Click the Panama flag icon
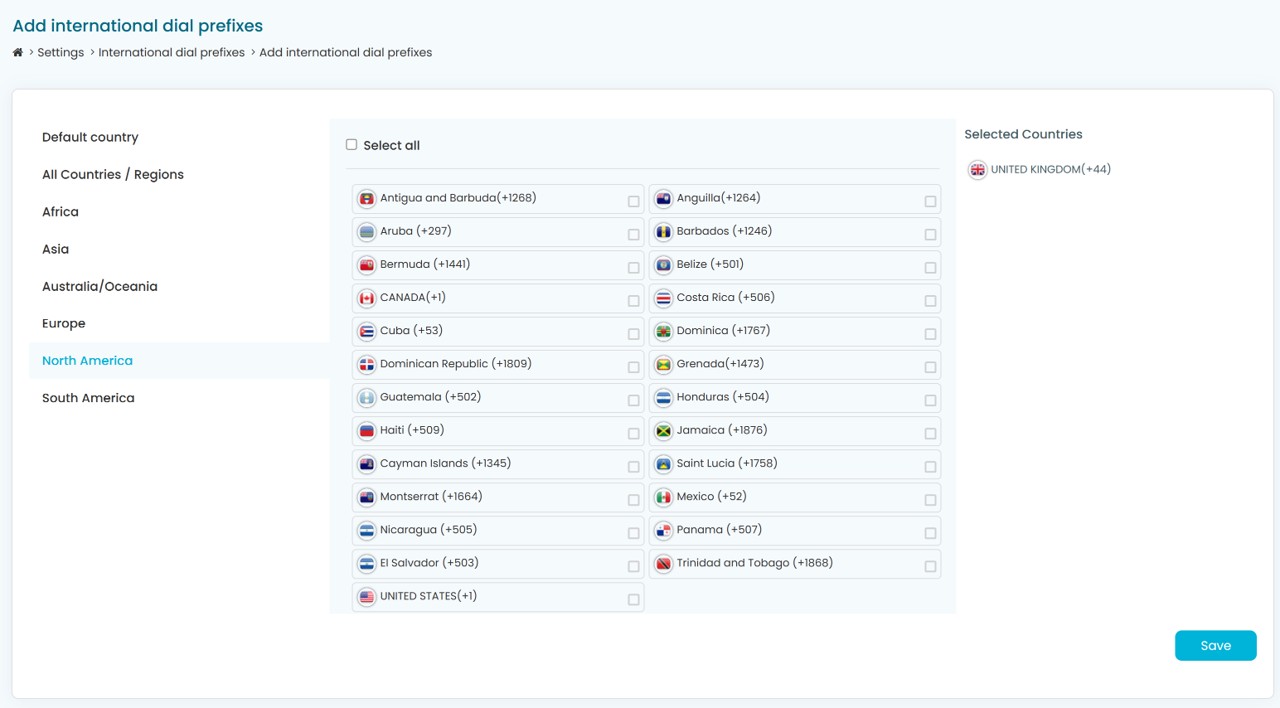The height and width of the screenshot is (708, 1280). pos(663,530)
